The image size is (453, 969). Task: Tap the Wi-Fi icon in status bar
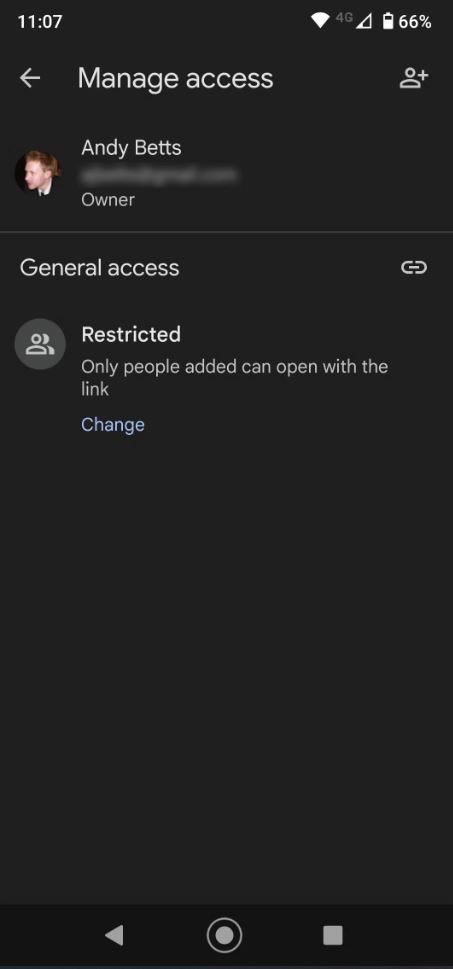(x=320, y=22)
